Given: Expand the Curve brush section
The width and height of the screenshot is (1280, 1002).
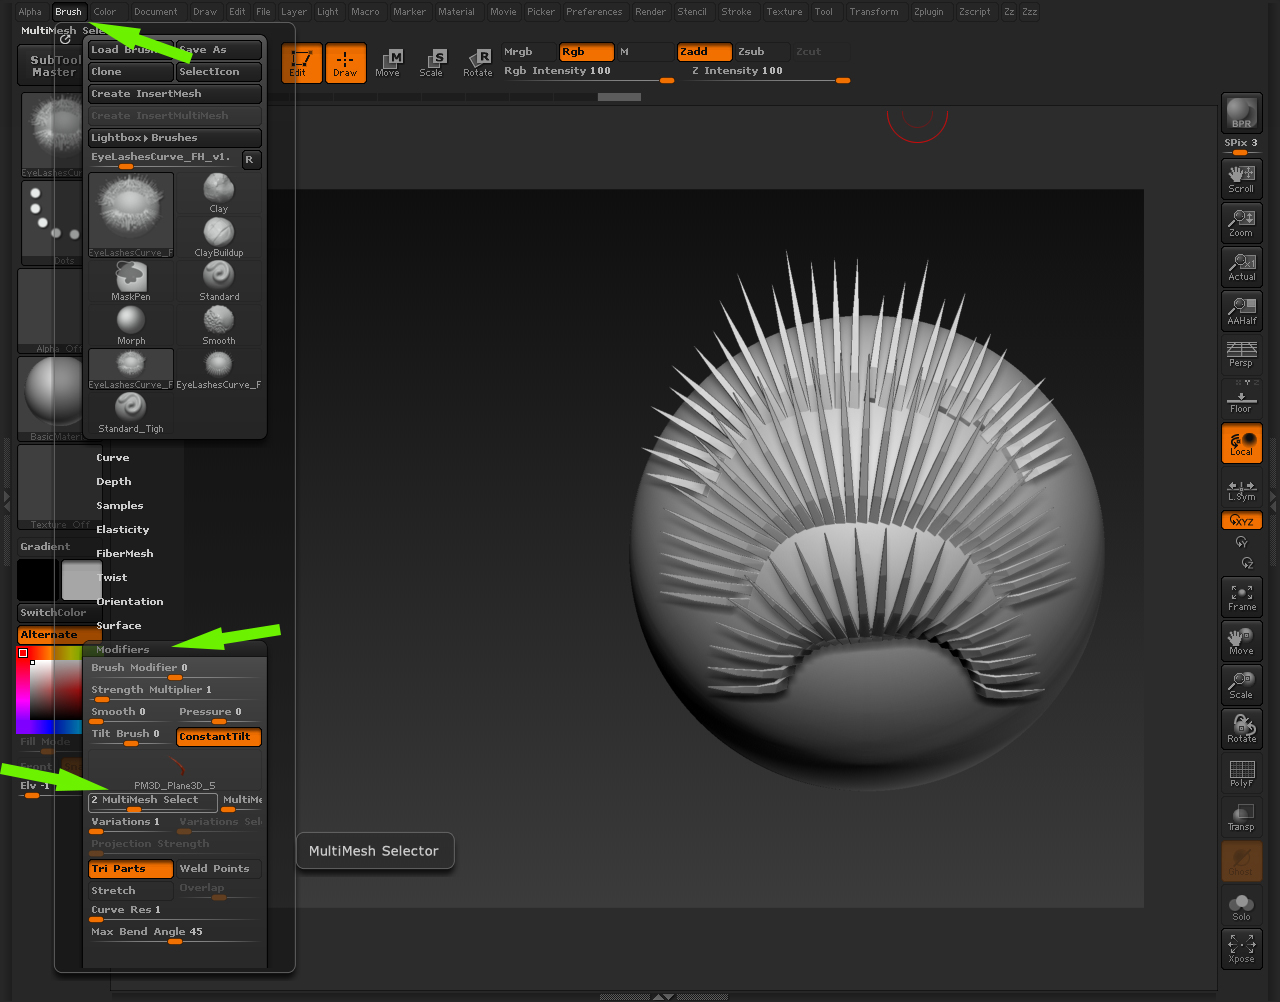Looking at the screenshot, I should tap(113, 458).
